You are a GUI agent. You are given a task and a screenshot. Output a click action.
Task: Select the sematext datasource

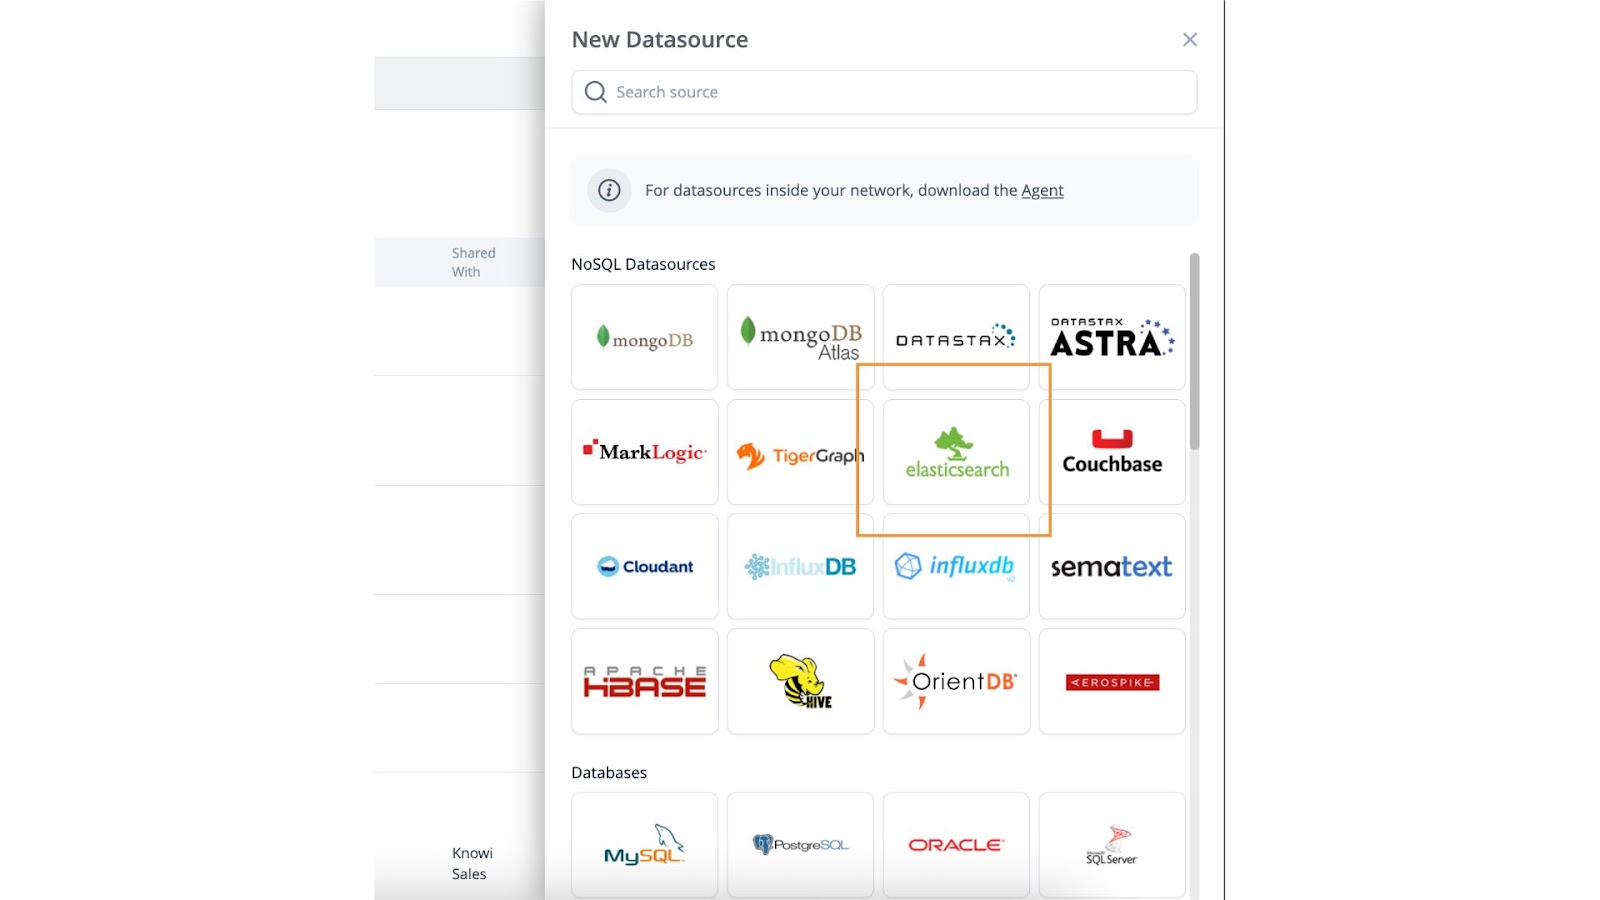(1112, 566)
